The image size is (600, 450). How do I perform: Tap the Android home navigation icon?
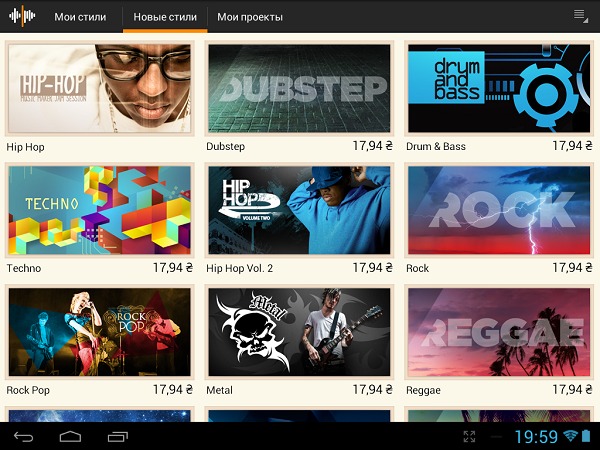[x=70, y=437]
